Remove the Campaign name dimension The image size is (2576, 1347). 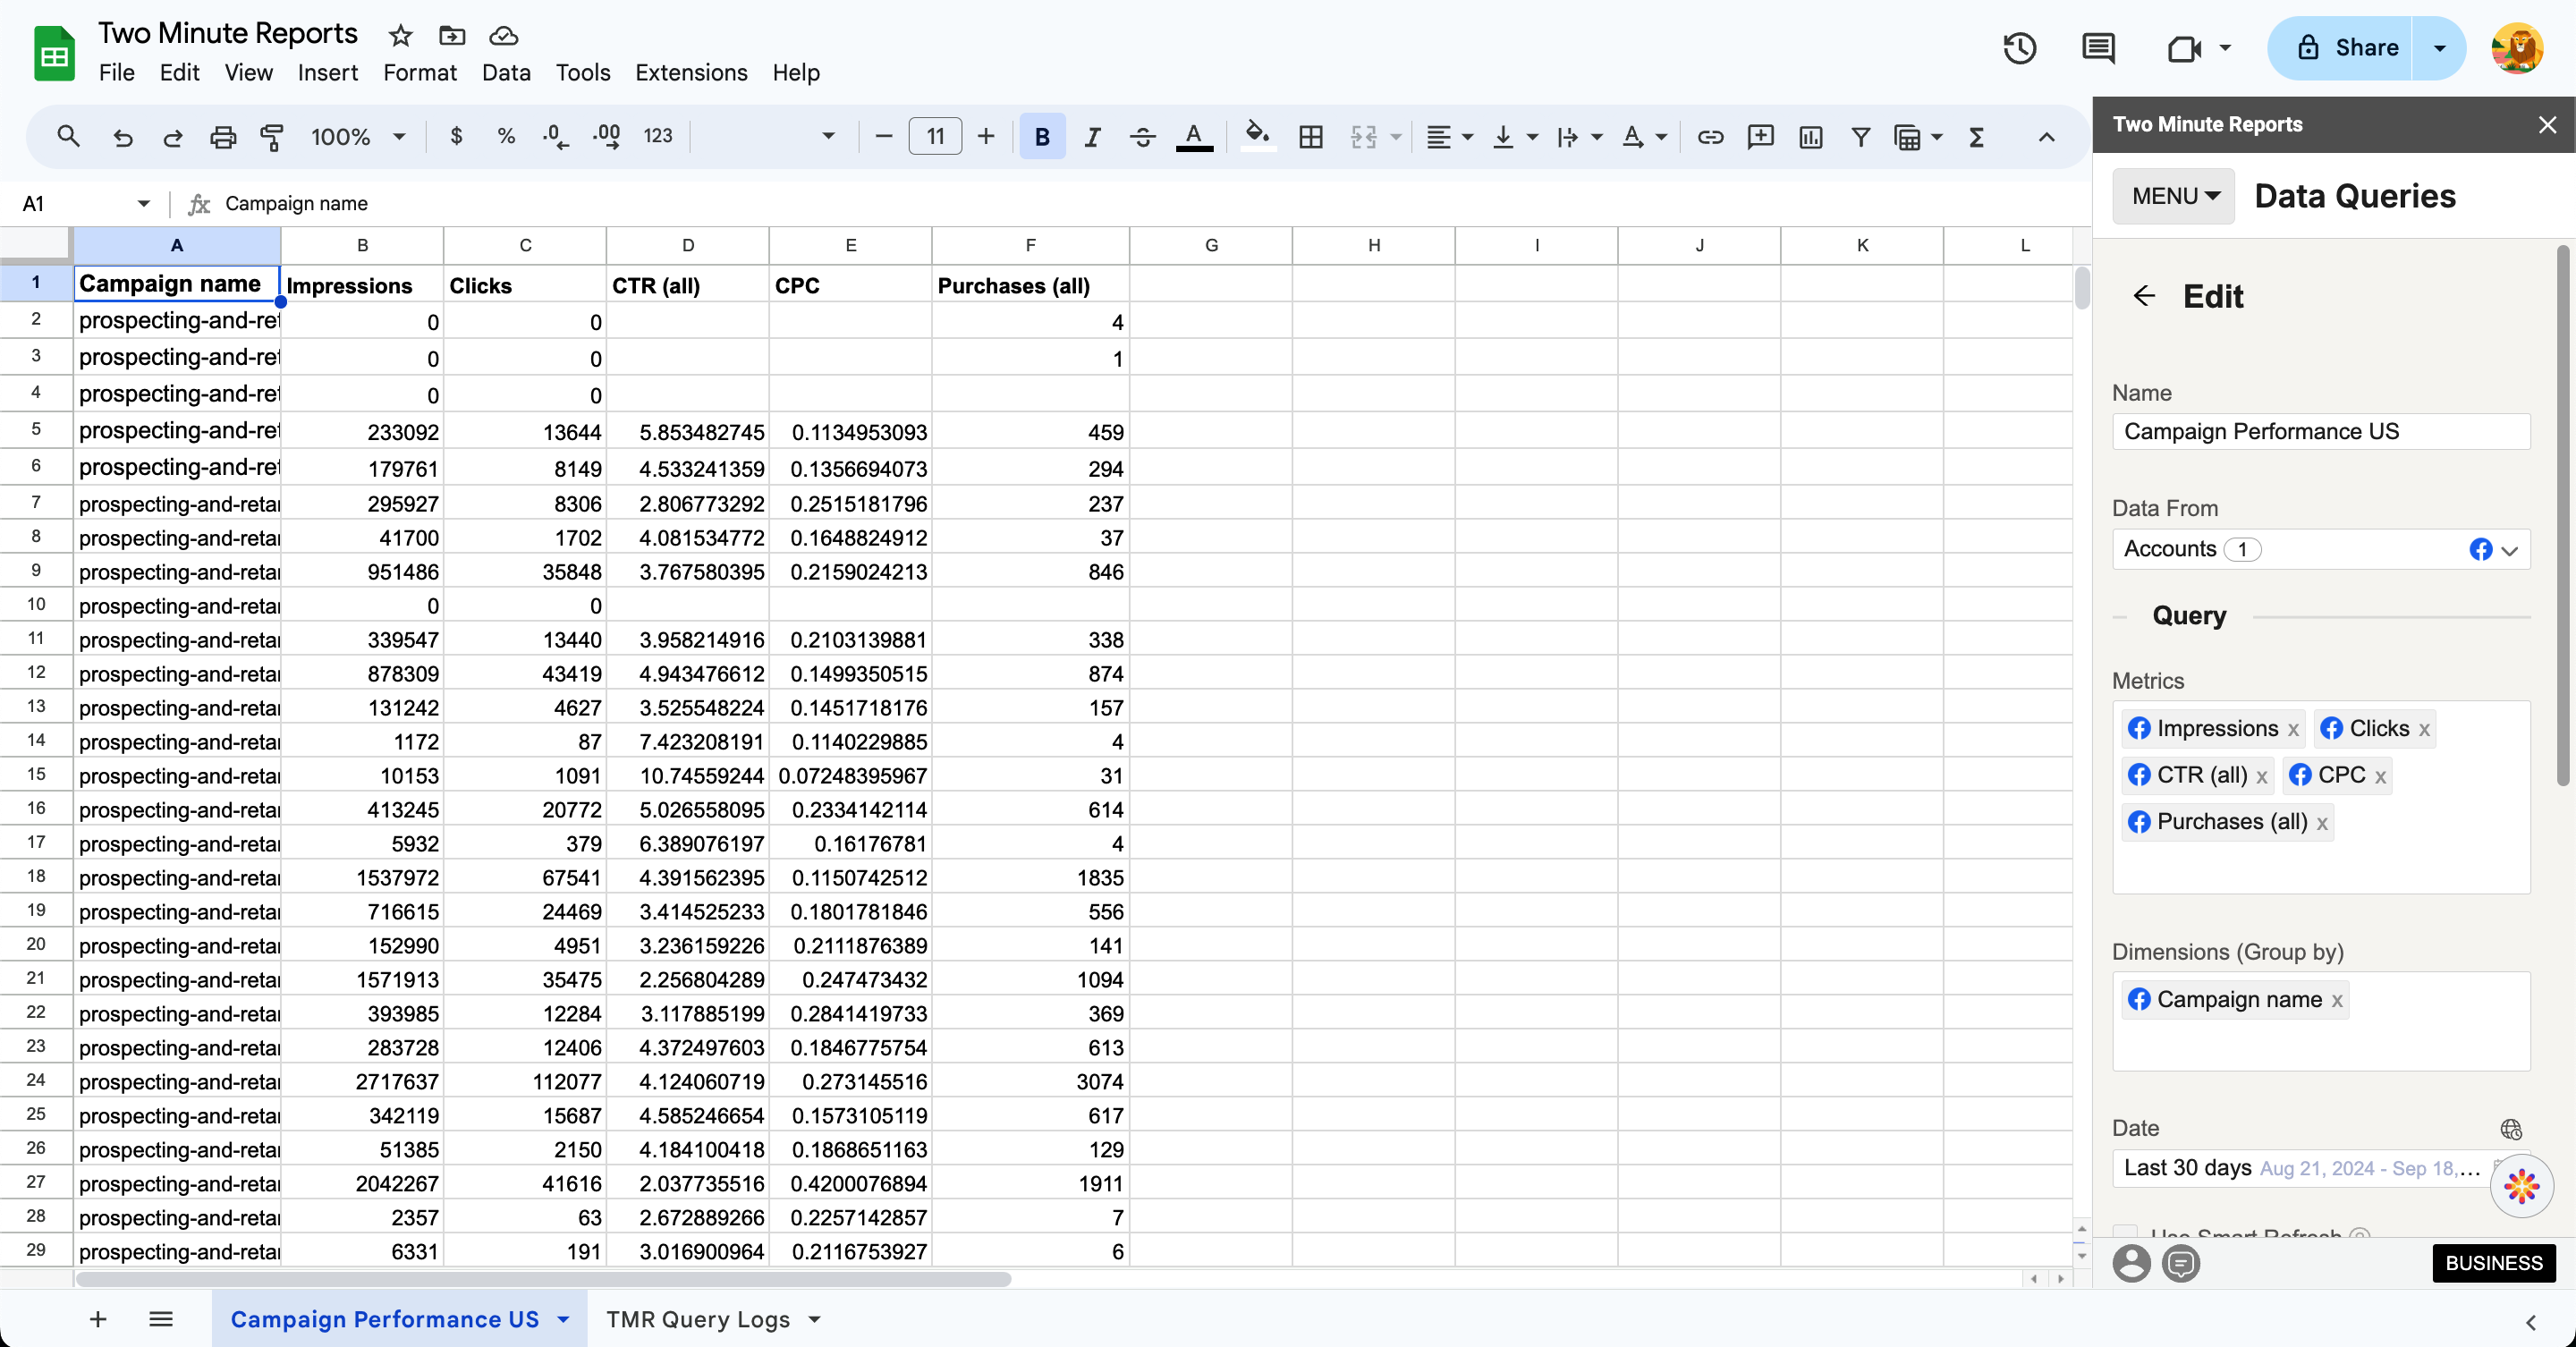pyautogui.click(x=2337, y=1001)
